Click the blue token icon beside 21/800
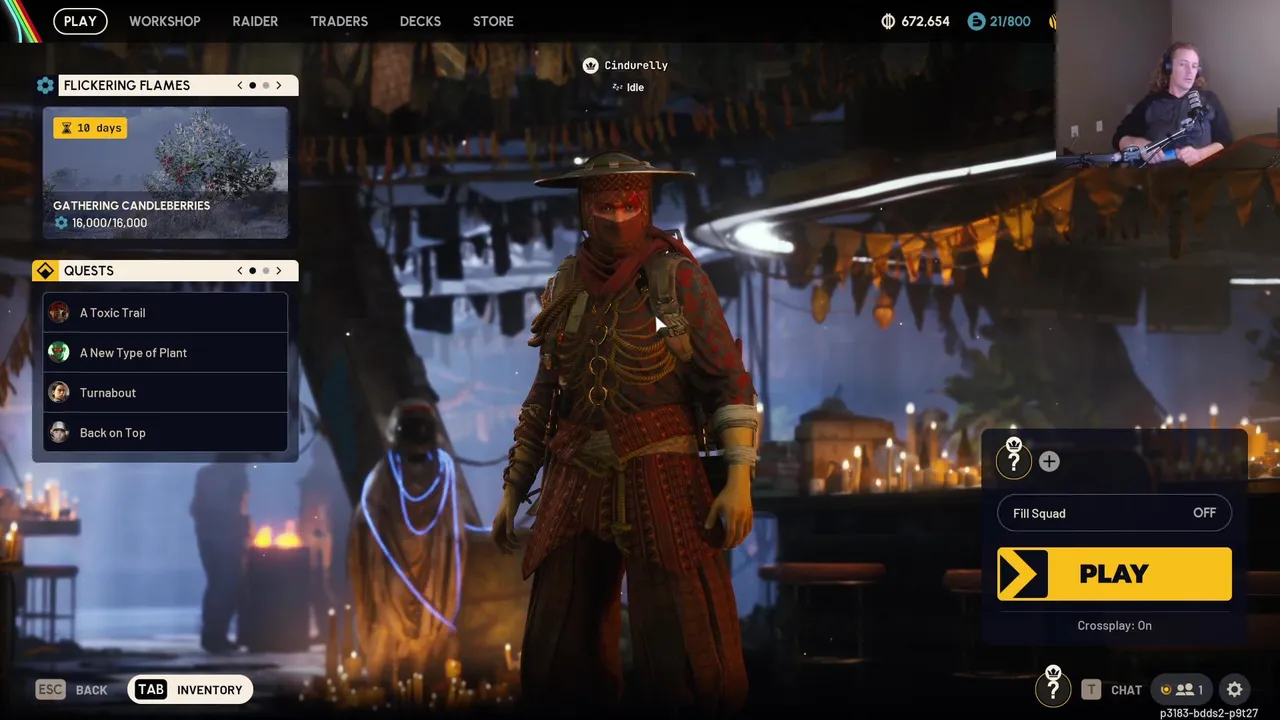The width and height of the screenshot is (1280, 720). 976,21
